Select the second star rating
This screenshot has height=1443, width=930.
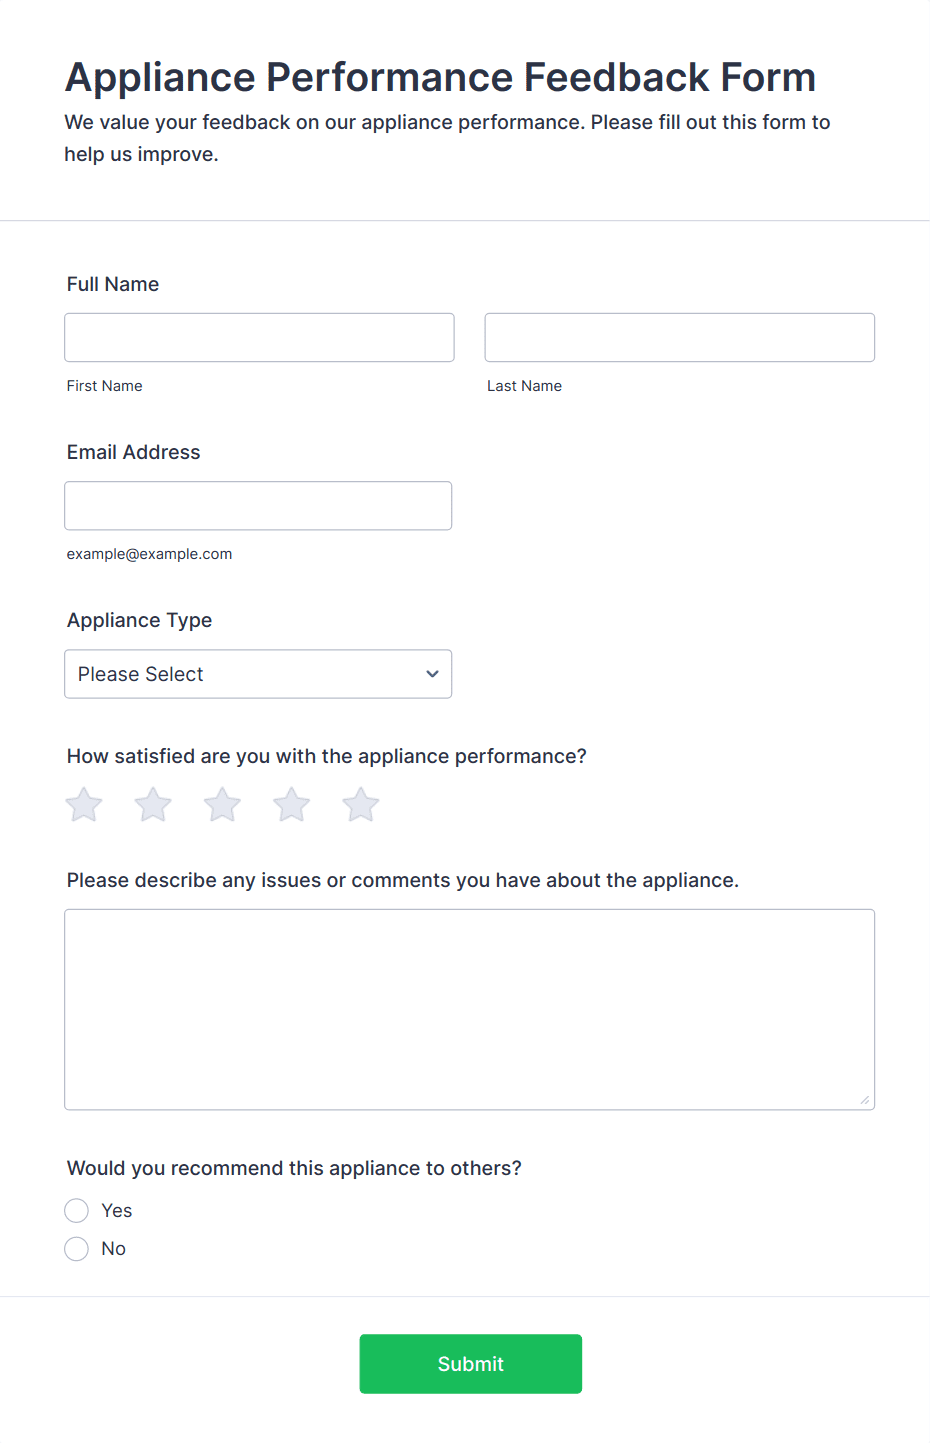click(x=153, y=805)
